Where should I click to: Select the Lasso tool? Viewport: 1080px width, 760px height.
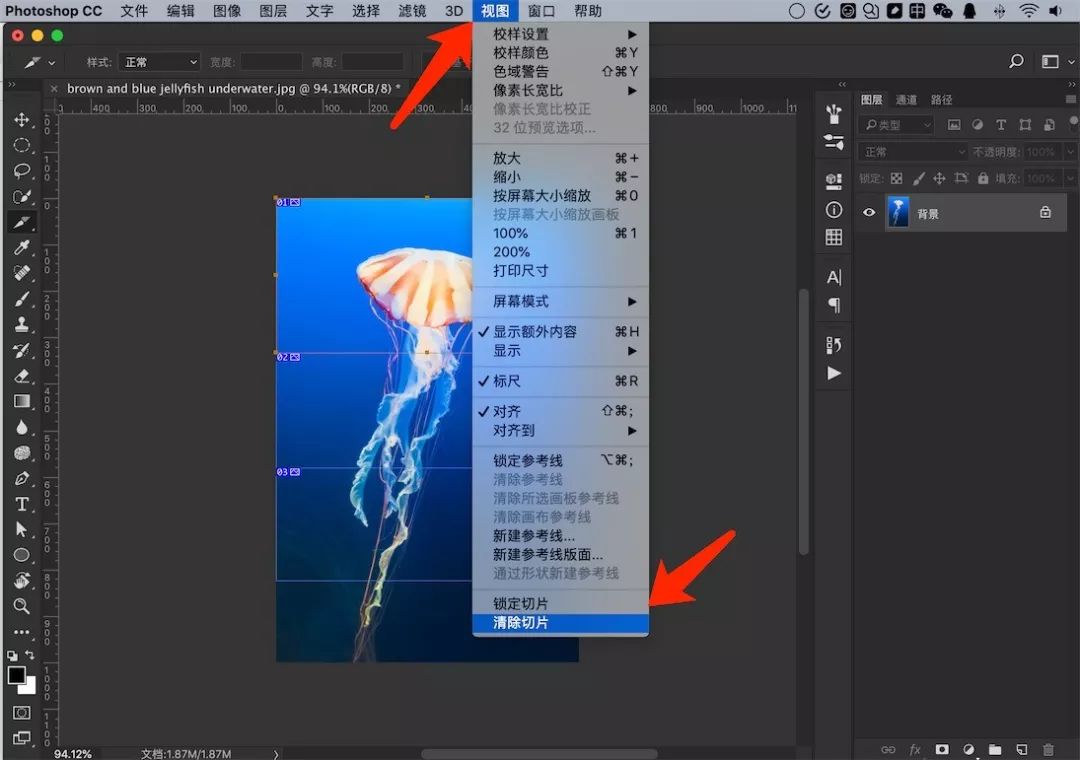coord(22,171)
